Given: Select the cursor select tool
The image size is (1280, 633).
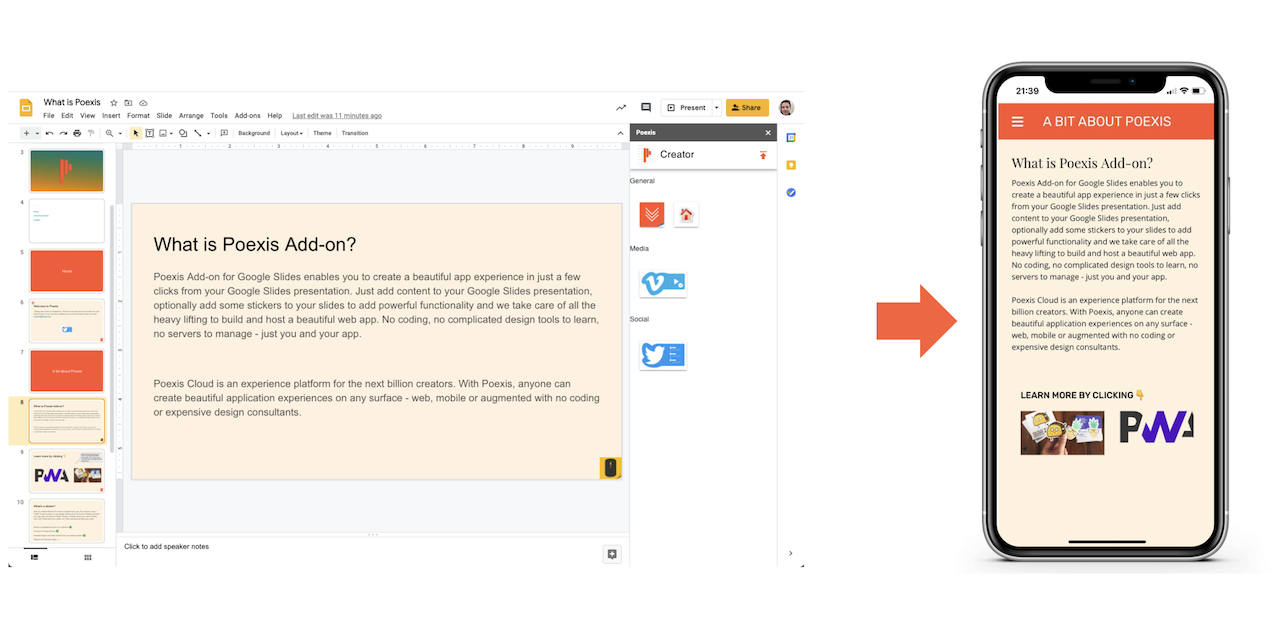Looking at the screenshot, I should pyautogui.click(x=136, y=133).
